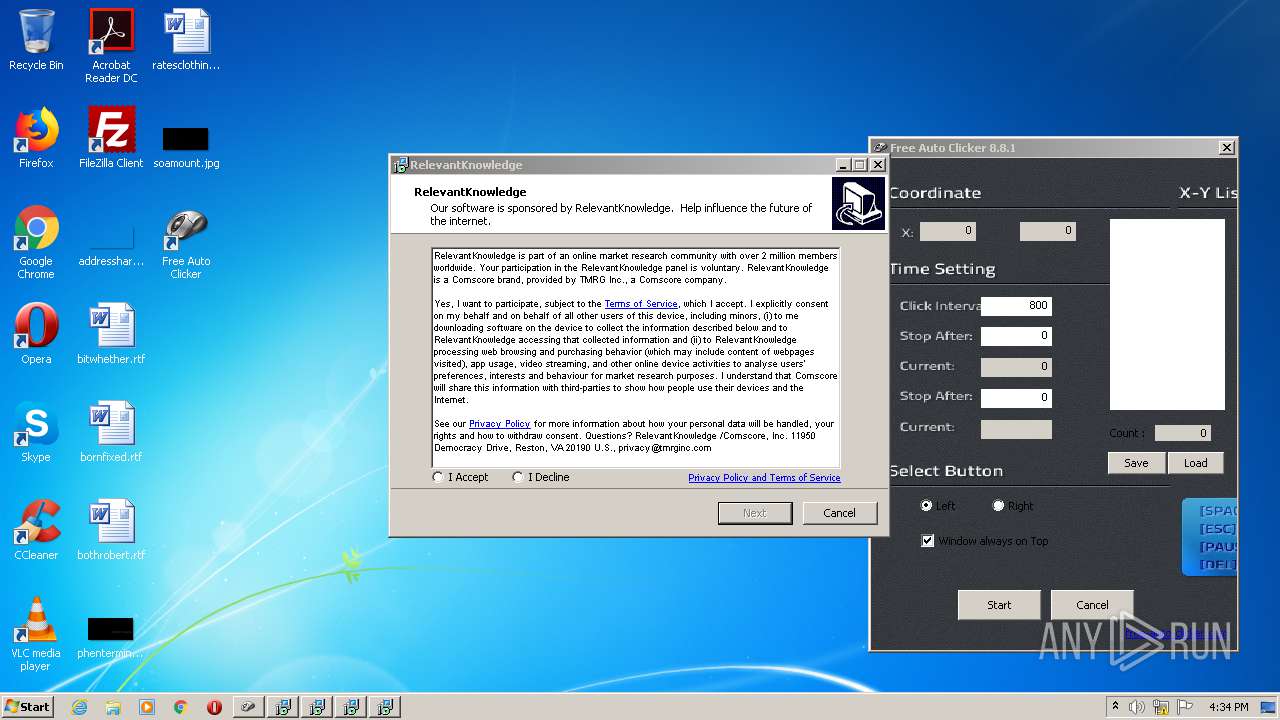The width and height of the screenshot is (1280, 720).
Task: Open the volume control tray icon
Action: [x=1137, y=707]
